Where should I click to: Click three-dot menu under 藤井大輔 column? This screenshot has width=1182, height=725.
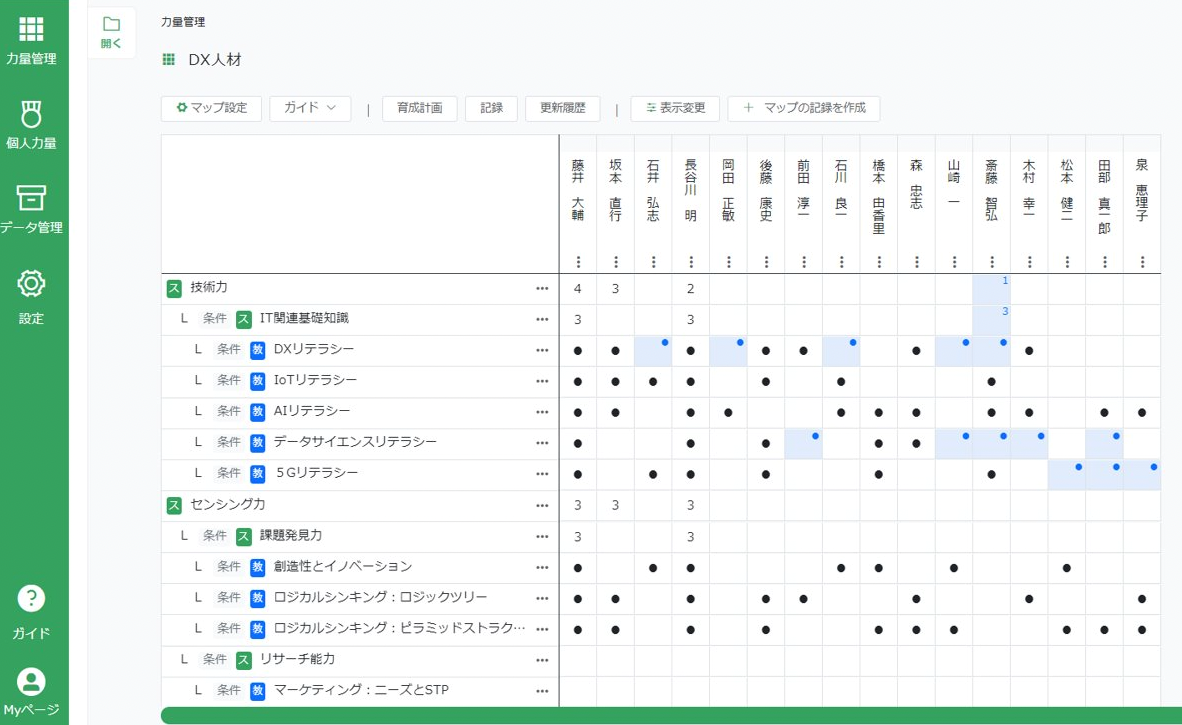click(578, 262)
